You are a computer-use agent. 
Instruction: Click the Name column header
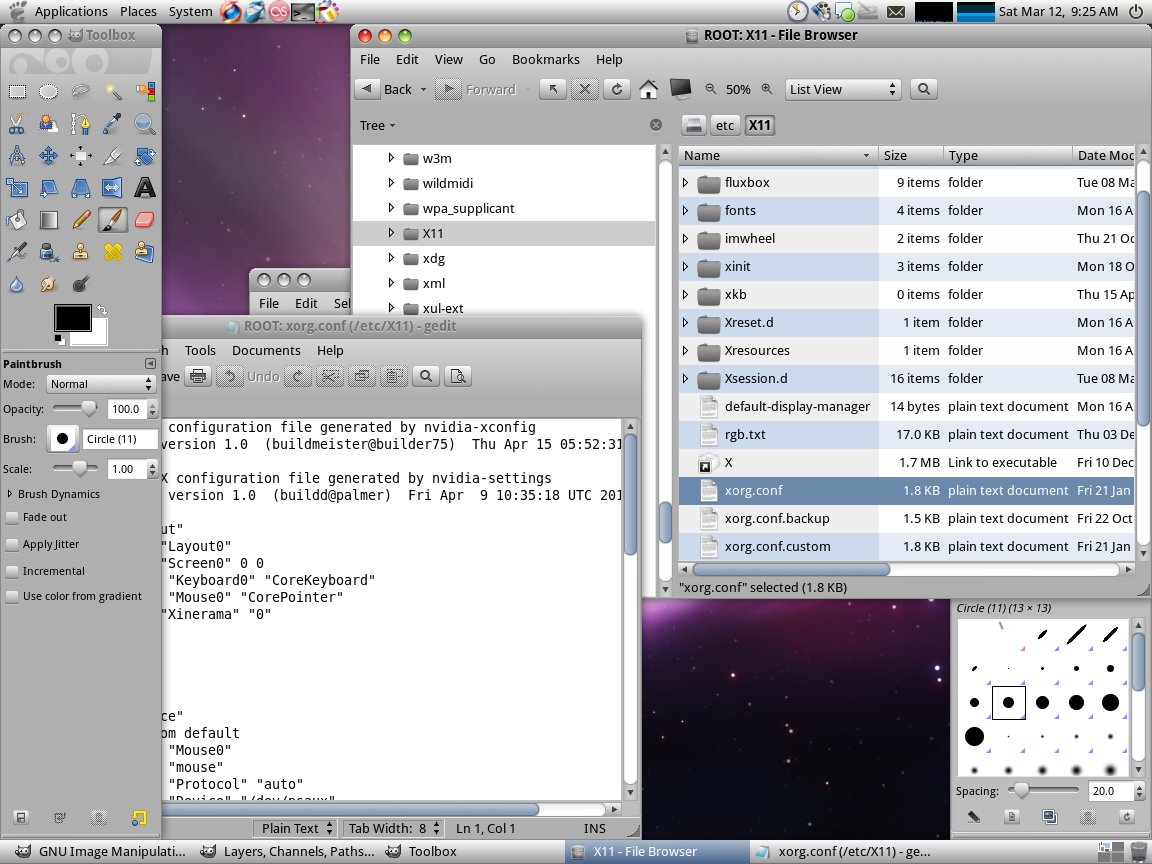coord(777,156)
